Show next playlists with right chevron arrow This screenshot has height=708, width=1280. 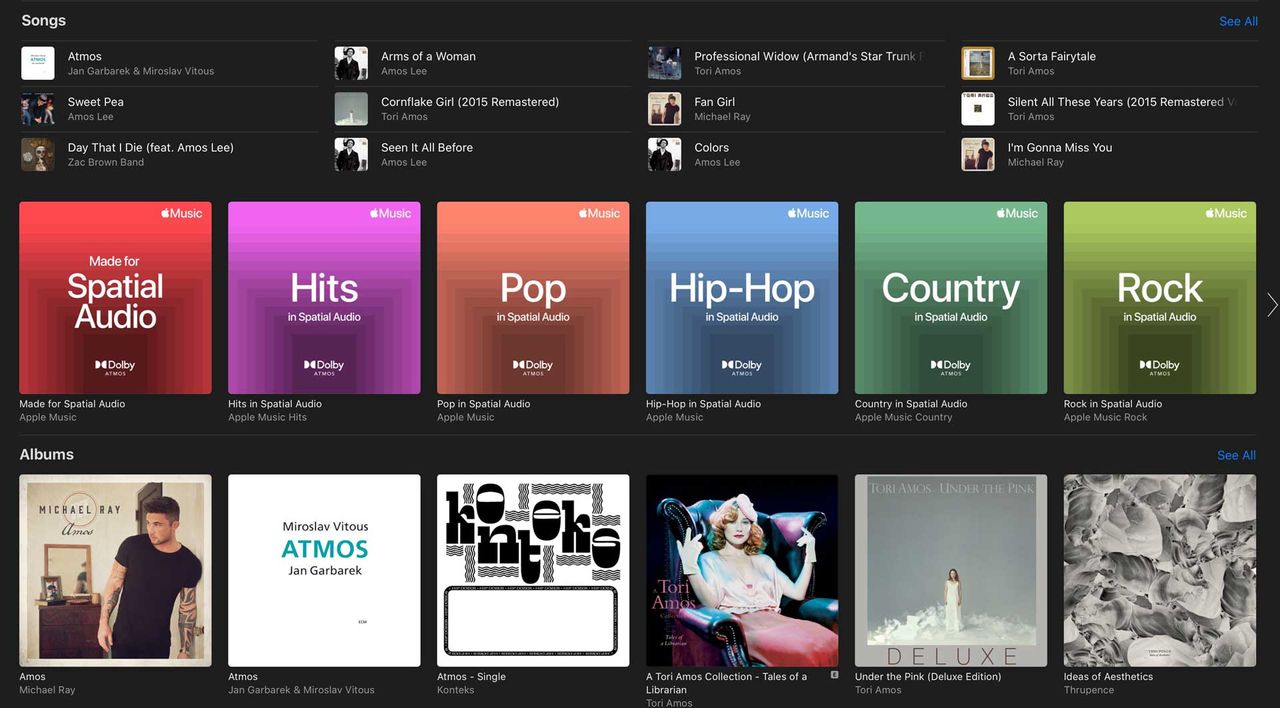1272,305
